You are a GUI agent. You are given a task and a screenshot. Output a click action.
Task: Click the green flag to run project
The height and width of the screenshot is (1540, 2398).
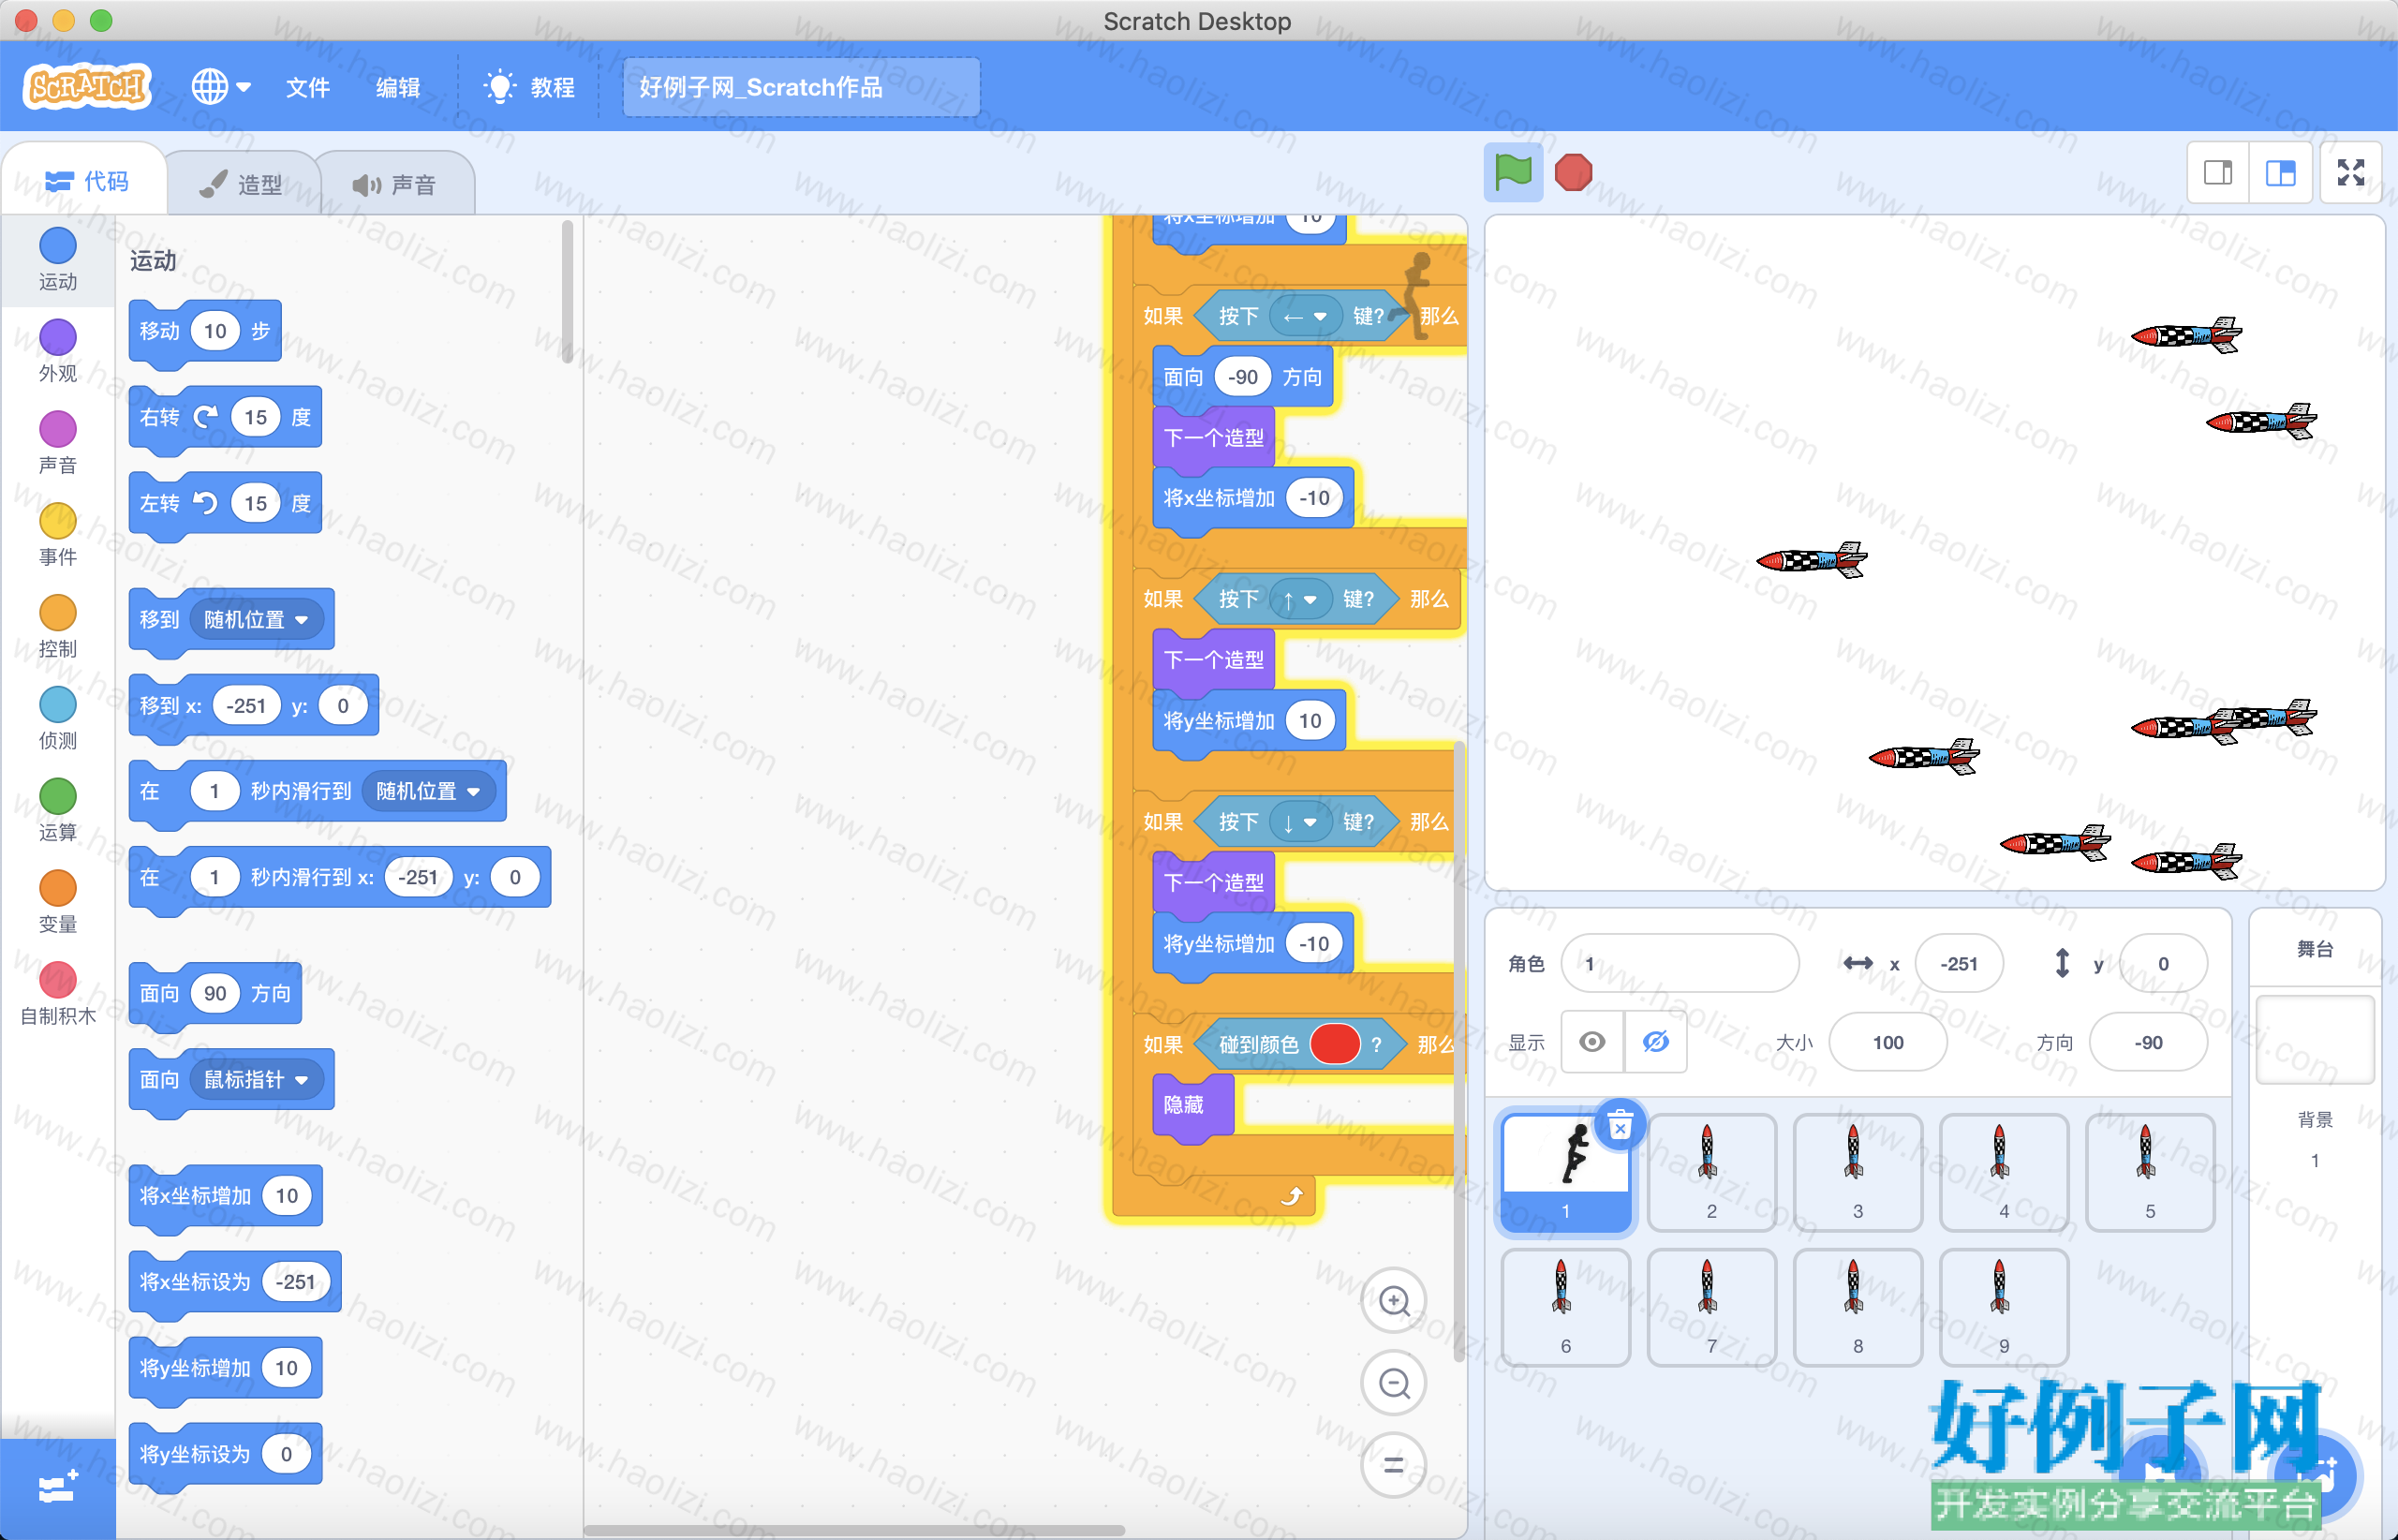point(1512,172)
